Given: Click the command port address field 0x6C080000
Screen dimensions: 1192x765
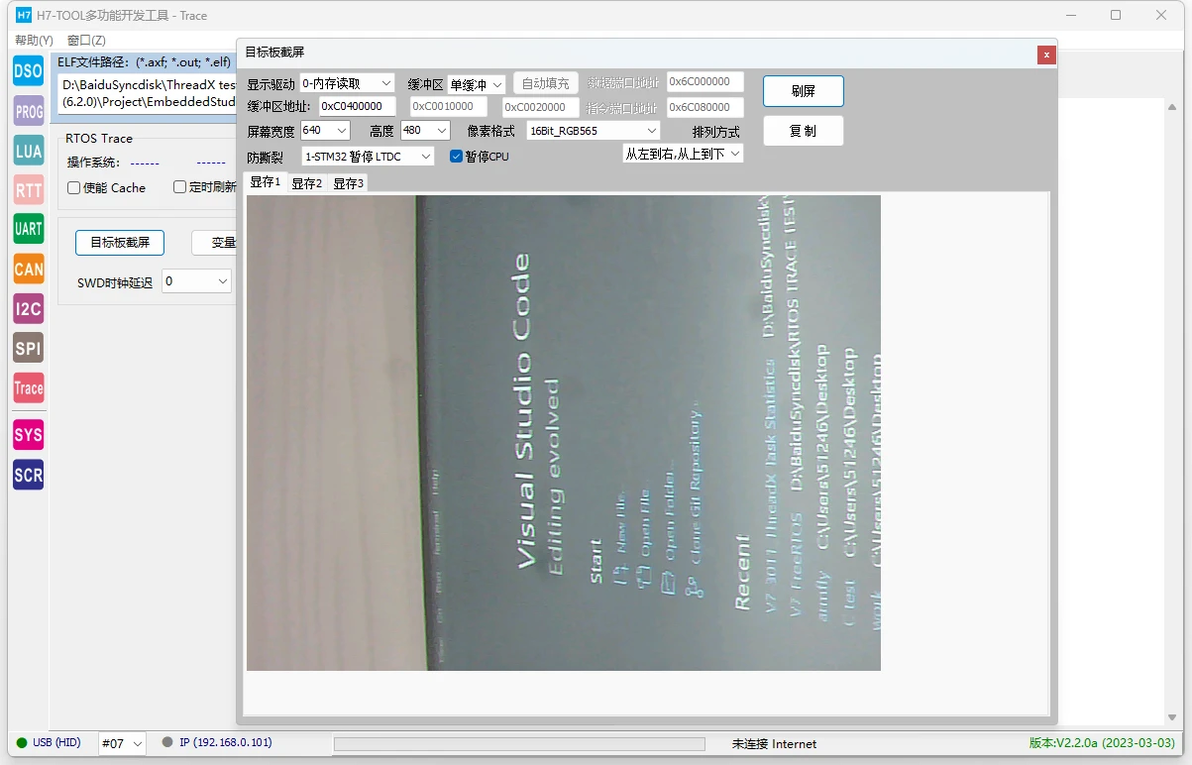Looking at the screenshot, I should [705, 107].
